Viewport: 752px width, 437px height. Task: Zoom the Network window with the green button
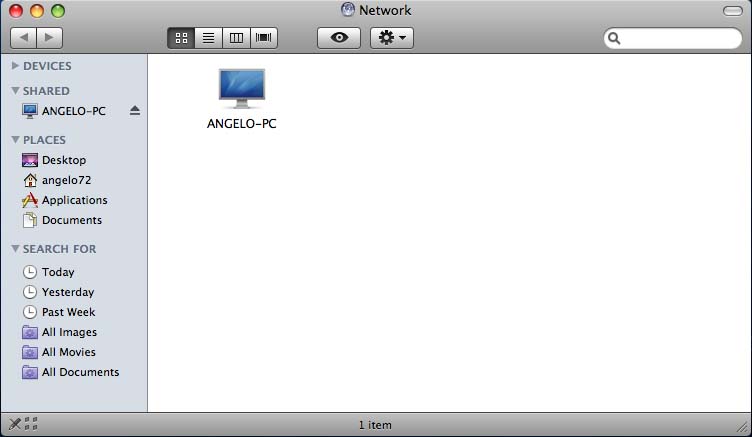point(58,11)
